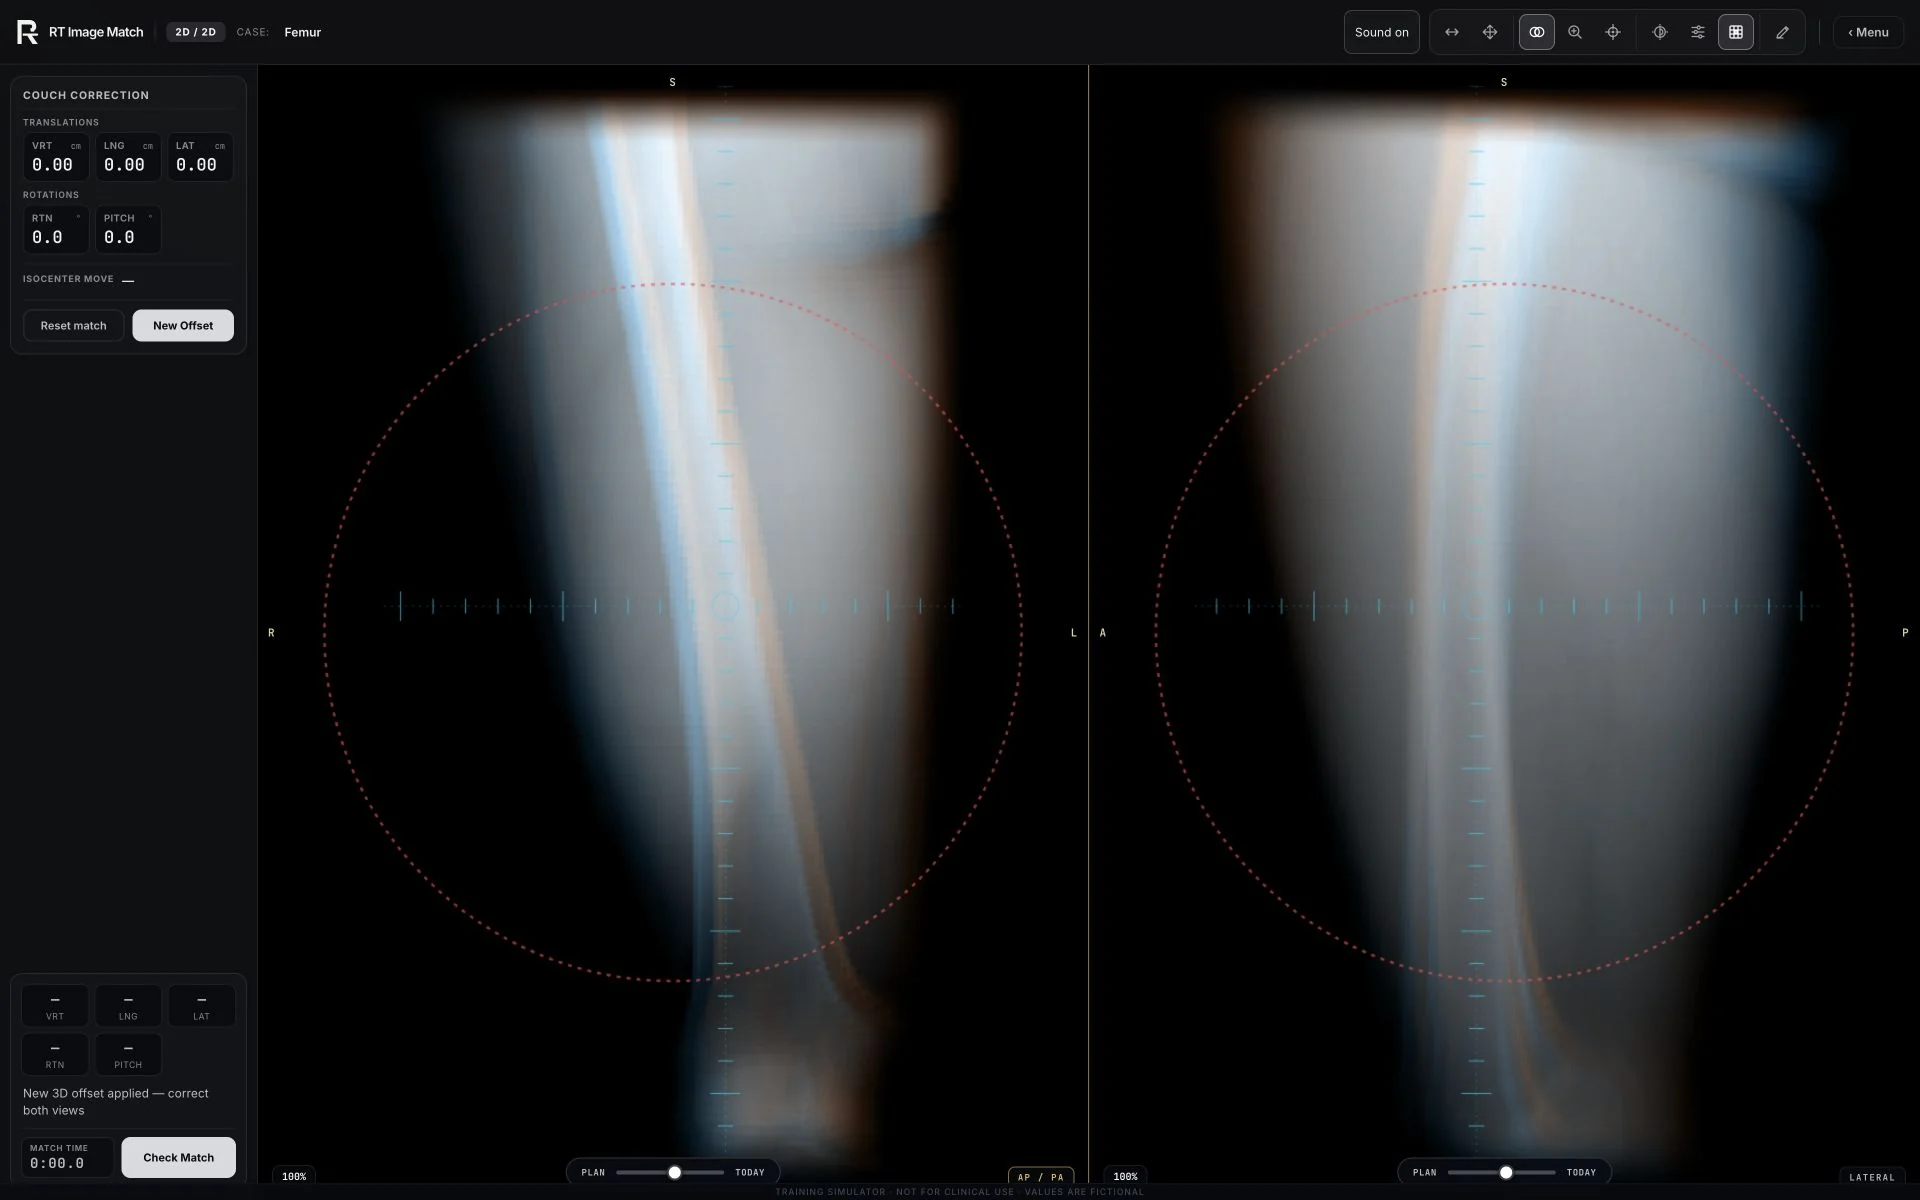Screen dimensions: 1920x1200
Task: Click the RTN rotation value field
Action: [x=56, y=229]
